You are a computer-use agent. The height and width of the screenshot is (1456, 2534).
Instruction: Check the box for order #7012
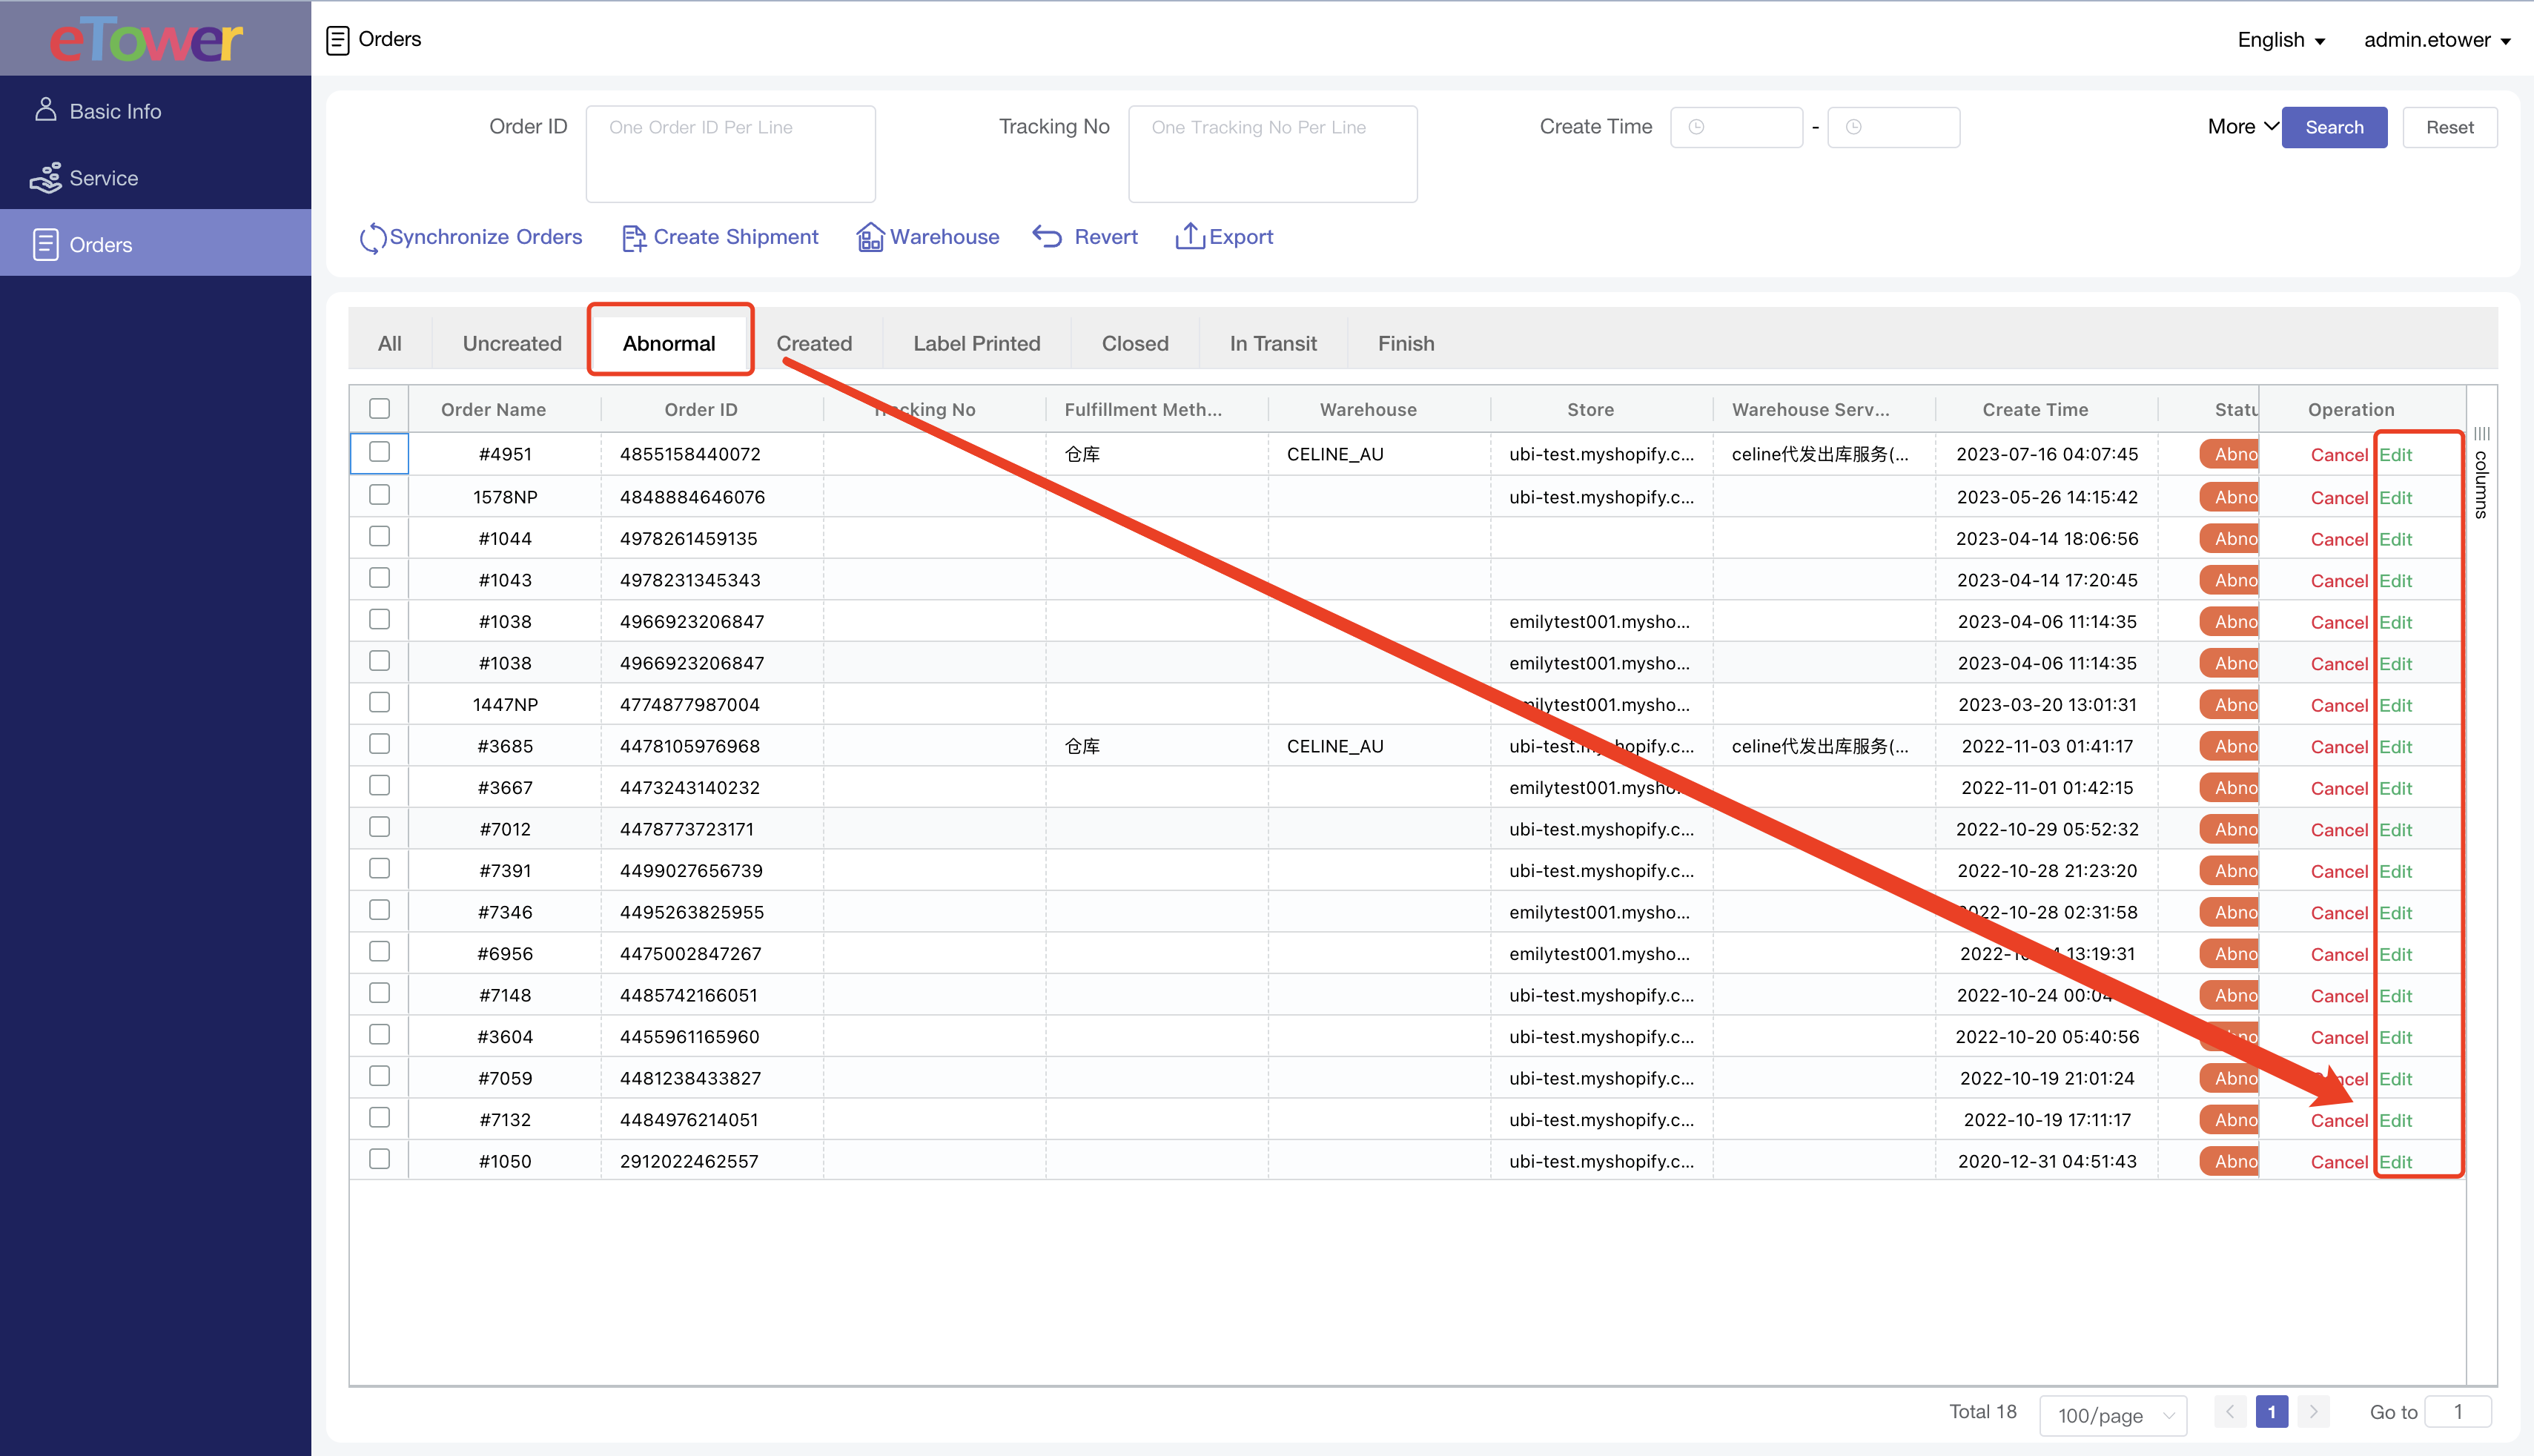(x=379, y=827)
